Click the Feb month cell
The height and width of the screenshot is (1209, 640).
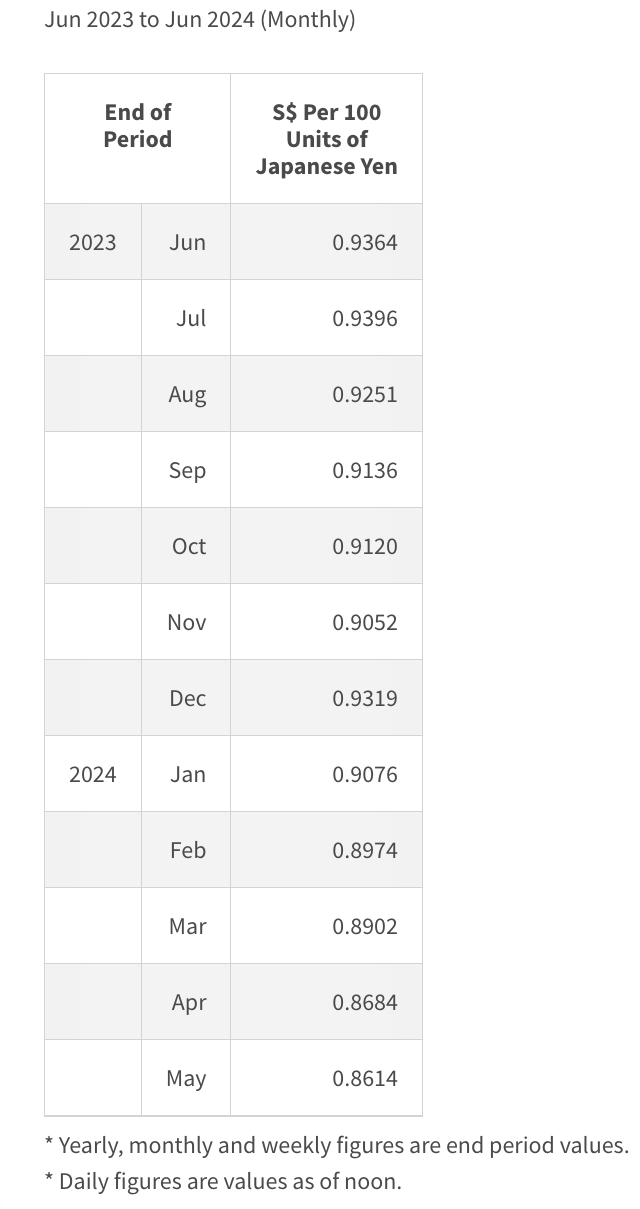(187, 850)
